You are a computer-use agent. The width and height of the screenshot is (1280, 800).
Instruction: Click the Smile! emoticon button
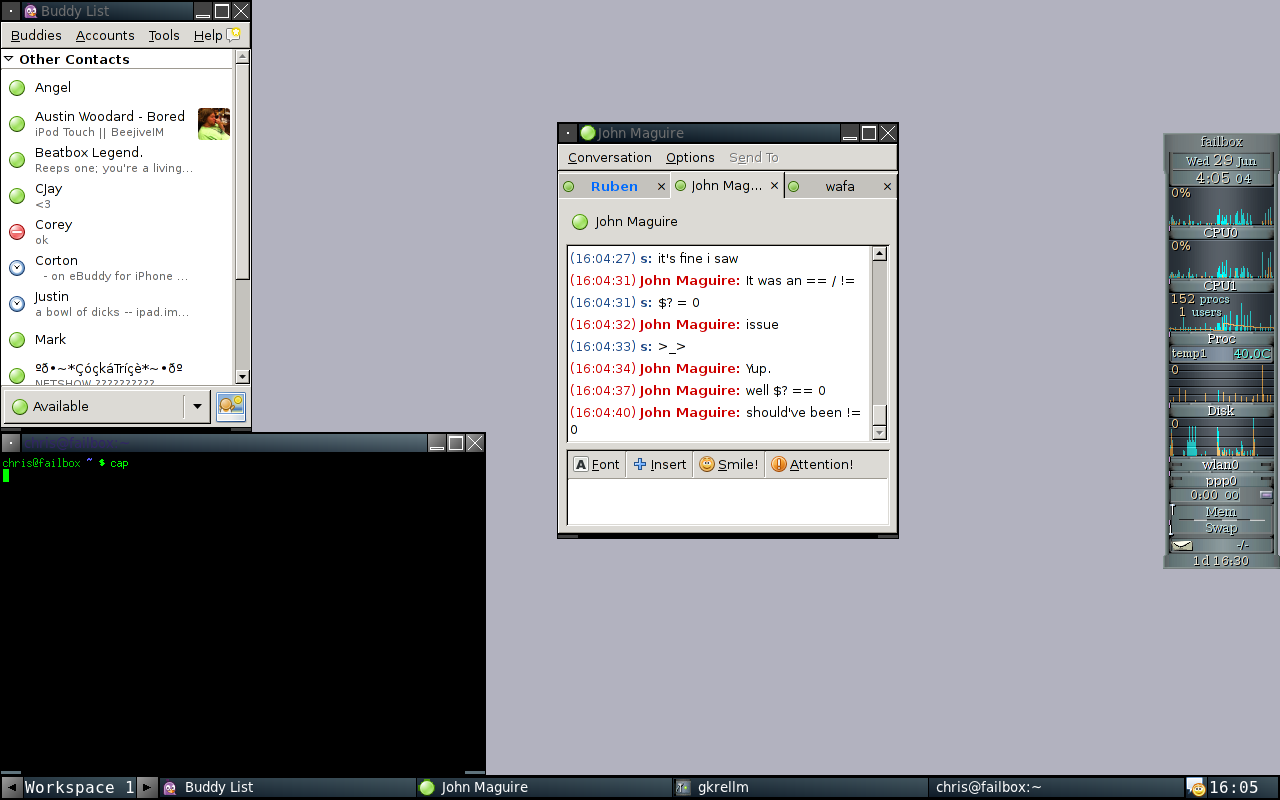728,465
